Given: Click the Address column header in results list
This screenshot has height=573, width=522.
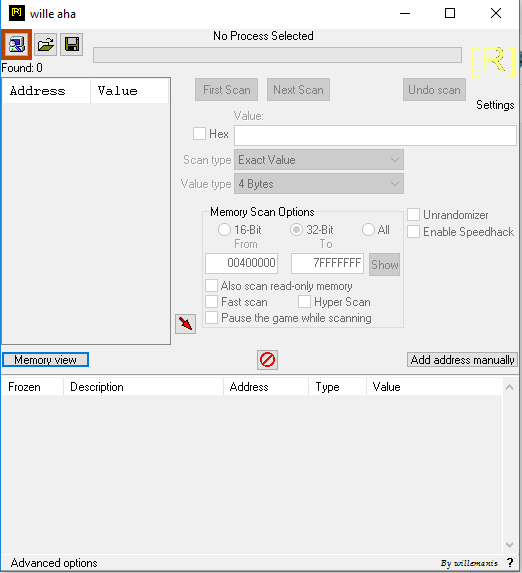Looking at the screenshot, I should 46,91.
